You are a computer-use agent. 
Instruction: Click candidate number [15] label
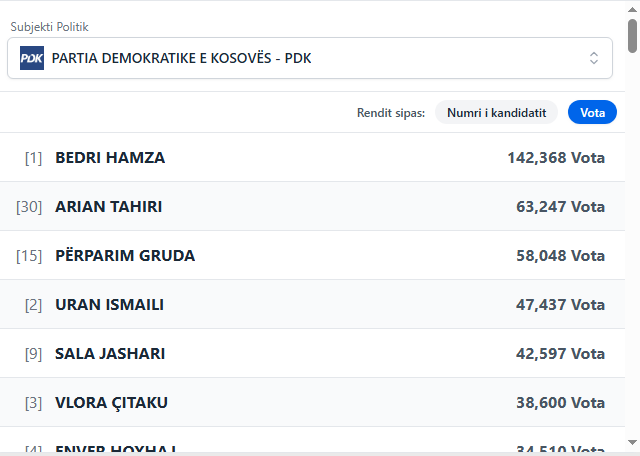click(29, 255)
